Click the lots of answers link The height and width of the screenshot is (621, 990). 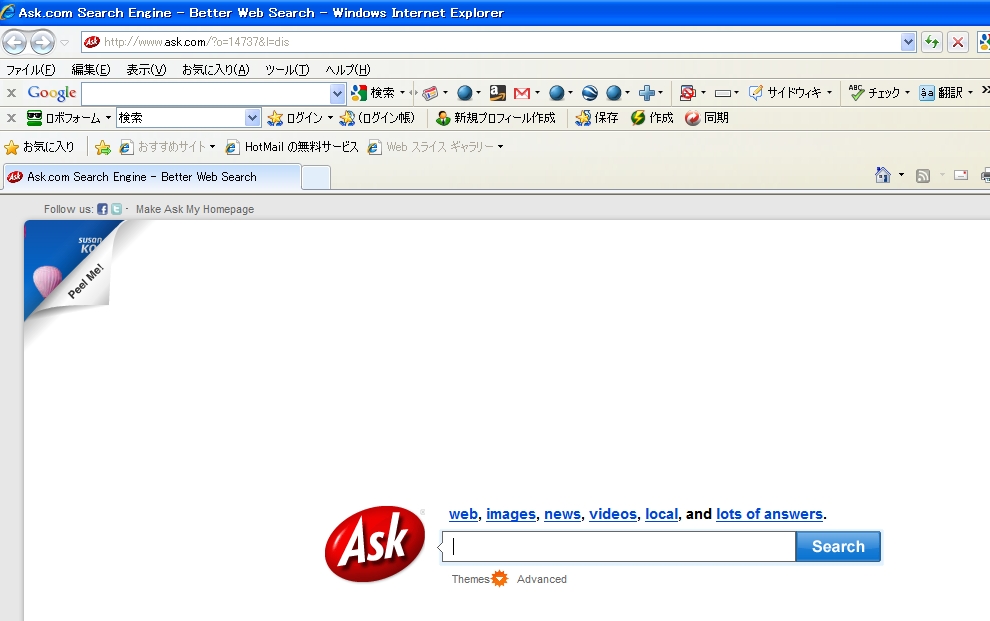(770, 514)
